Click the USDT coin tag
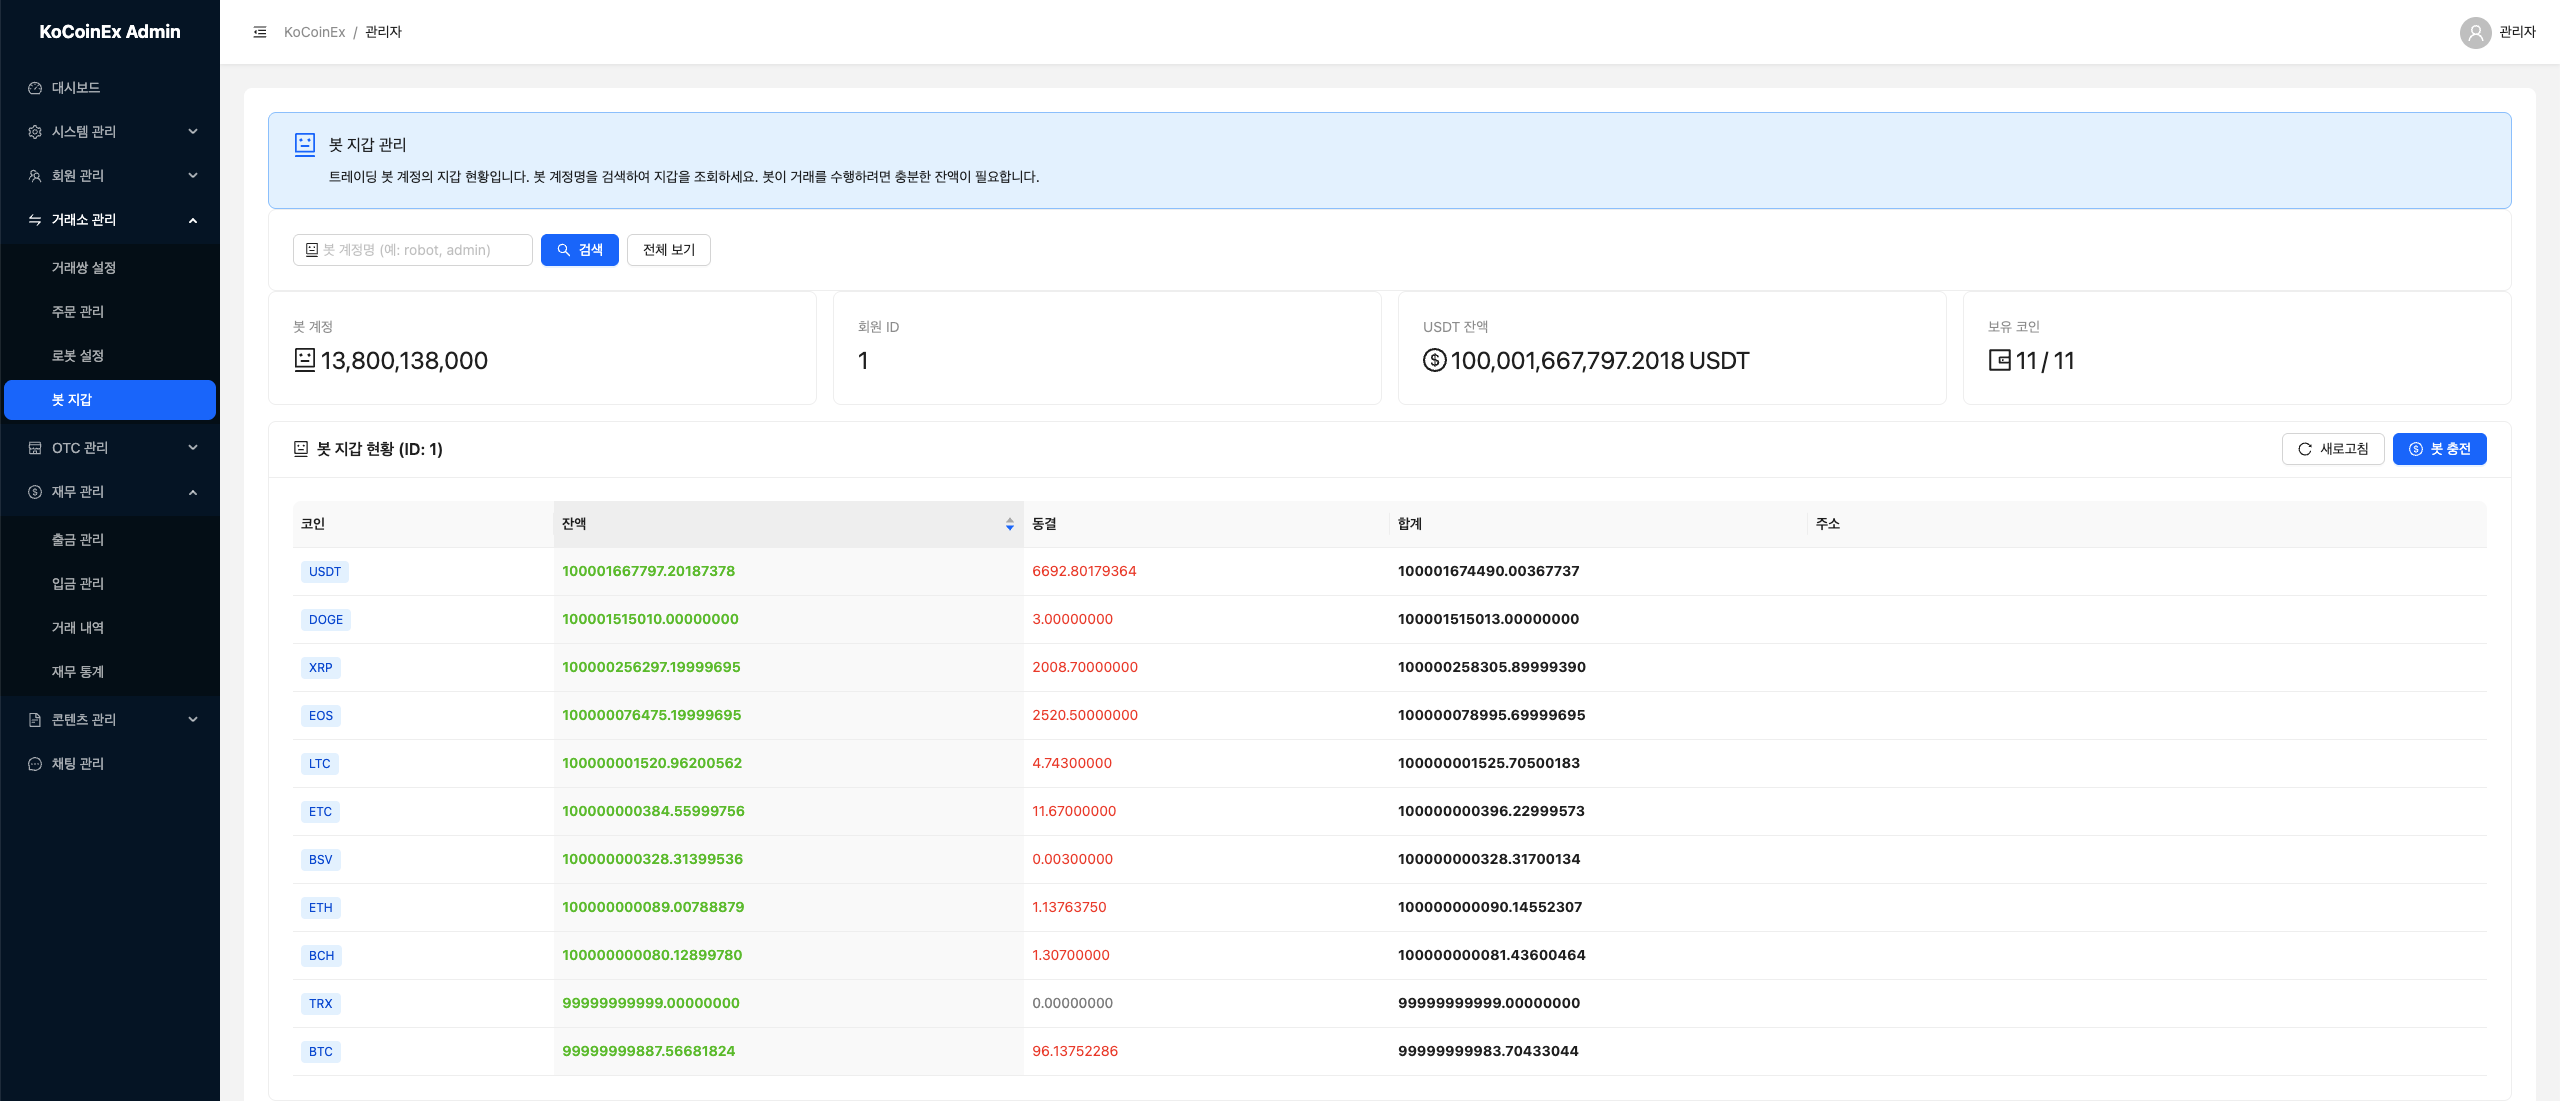 (325, 572)
